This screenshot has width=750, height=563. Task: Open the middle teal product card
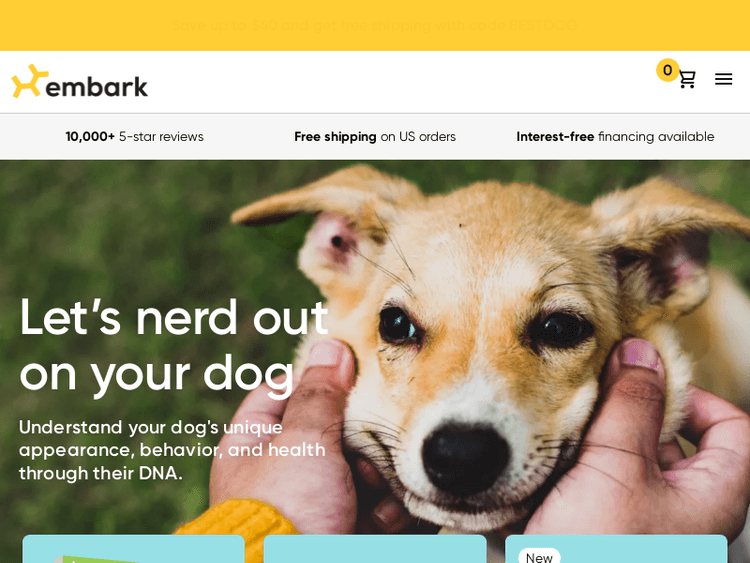tap(375, 549)
